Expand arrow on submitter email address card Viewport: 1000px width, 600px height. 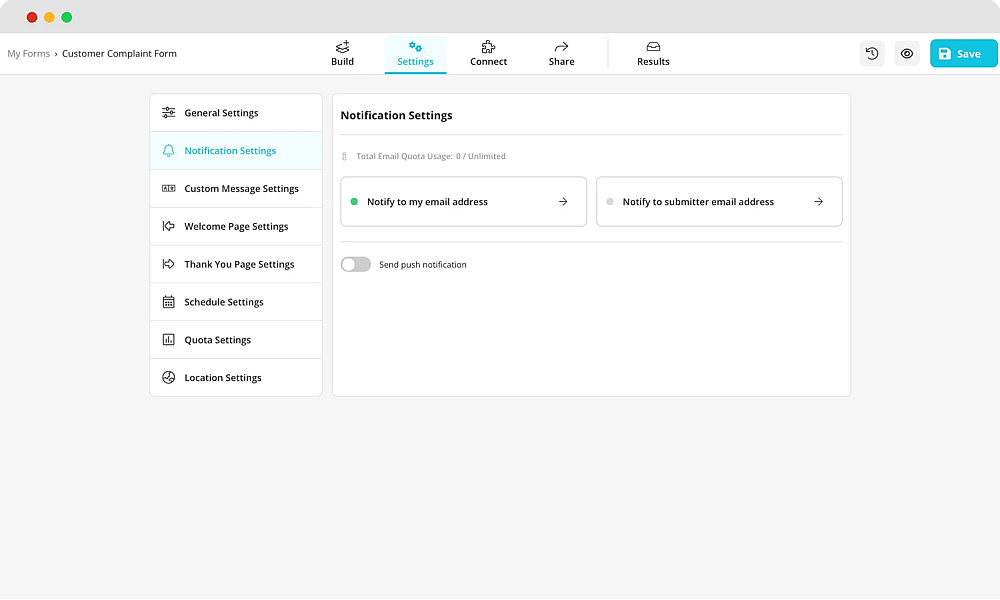[819, 201]
